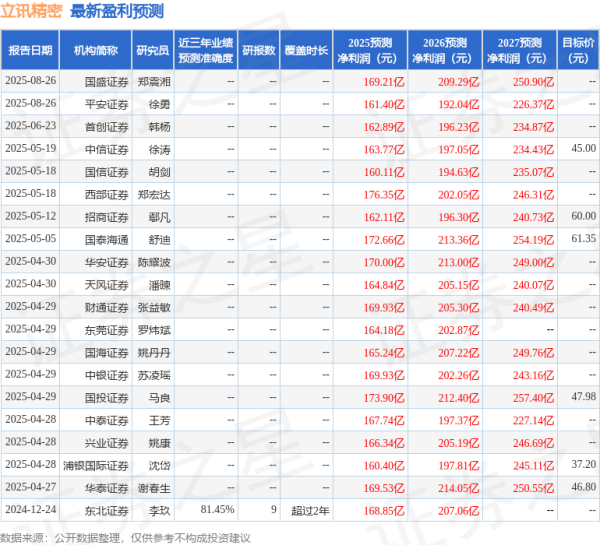
Task: Click analyst name 姚丹丹
Action: 154,352
